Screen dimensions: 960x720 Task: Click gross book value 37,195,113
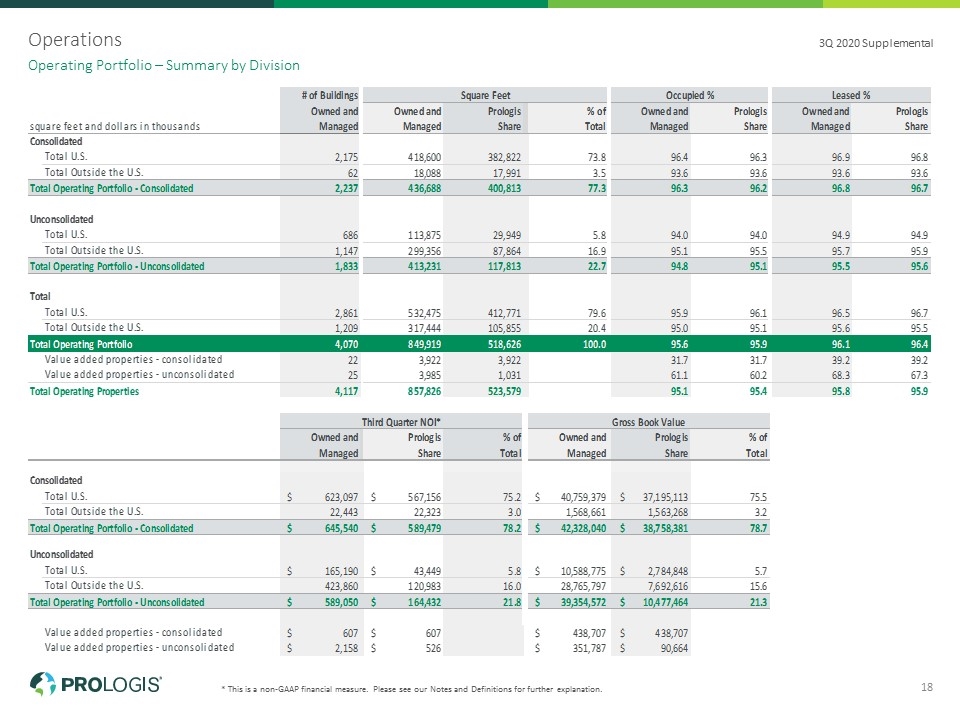(665, 498)
